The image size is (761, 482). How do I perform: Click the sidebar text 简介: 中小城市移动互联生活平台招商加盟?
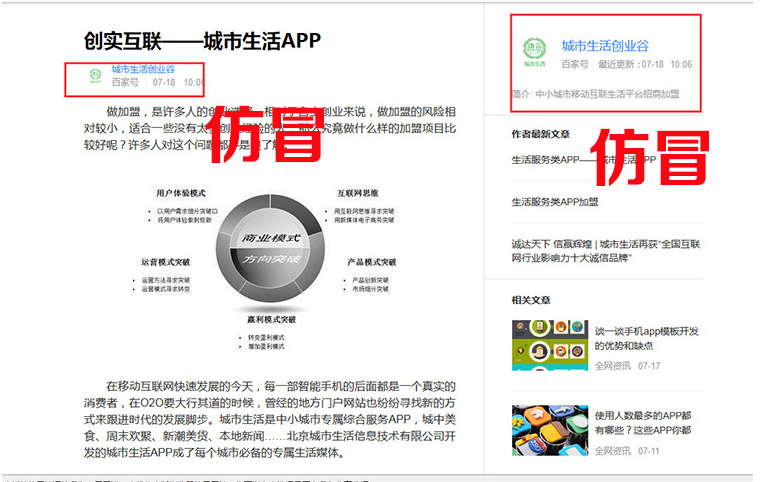point(596,94)
